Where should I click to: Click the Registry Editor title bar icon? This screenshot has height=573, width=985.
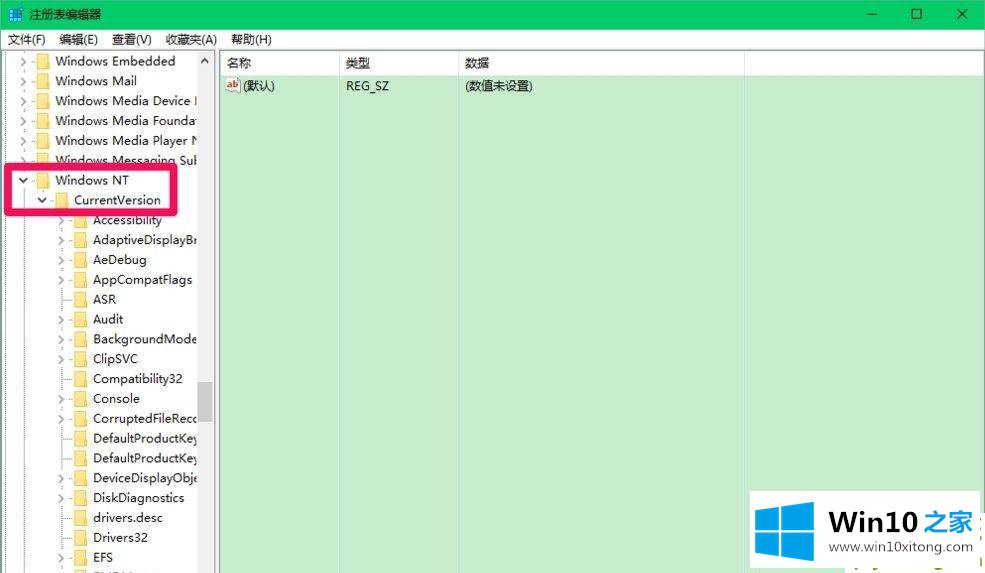[16, 14]
